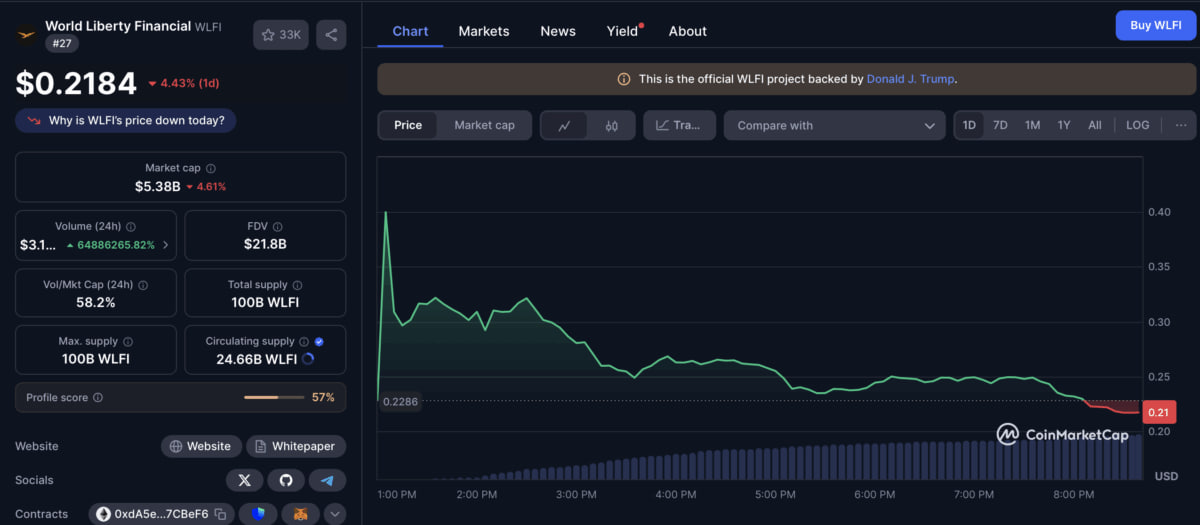Click the Buy WLFI button
Image resolution: width=1200 pixels, height=525 pixels.
click(1155, 26)
